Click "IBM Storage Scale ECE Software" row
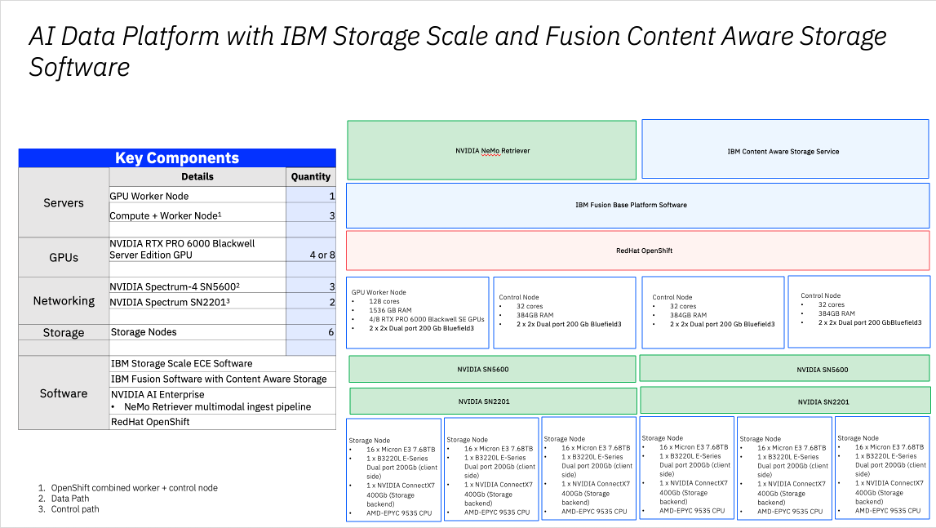The width and height of the screenshot is (936, 528). coord(222,363)
